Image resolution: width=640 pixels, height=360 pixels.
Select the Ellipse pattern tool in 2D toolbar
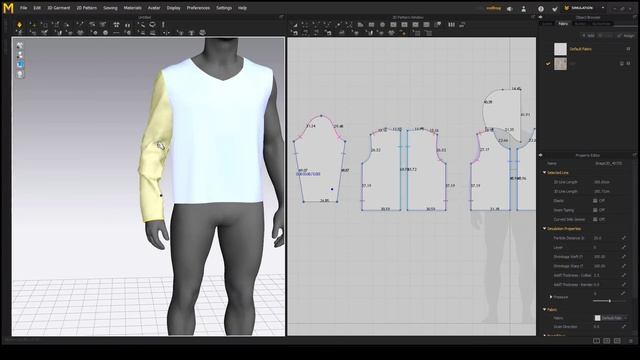[x=382, y=25]
